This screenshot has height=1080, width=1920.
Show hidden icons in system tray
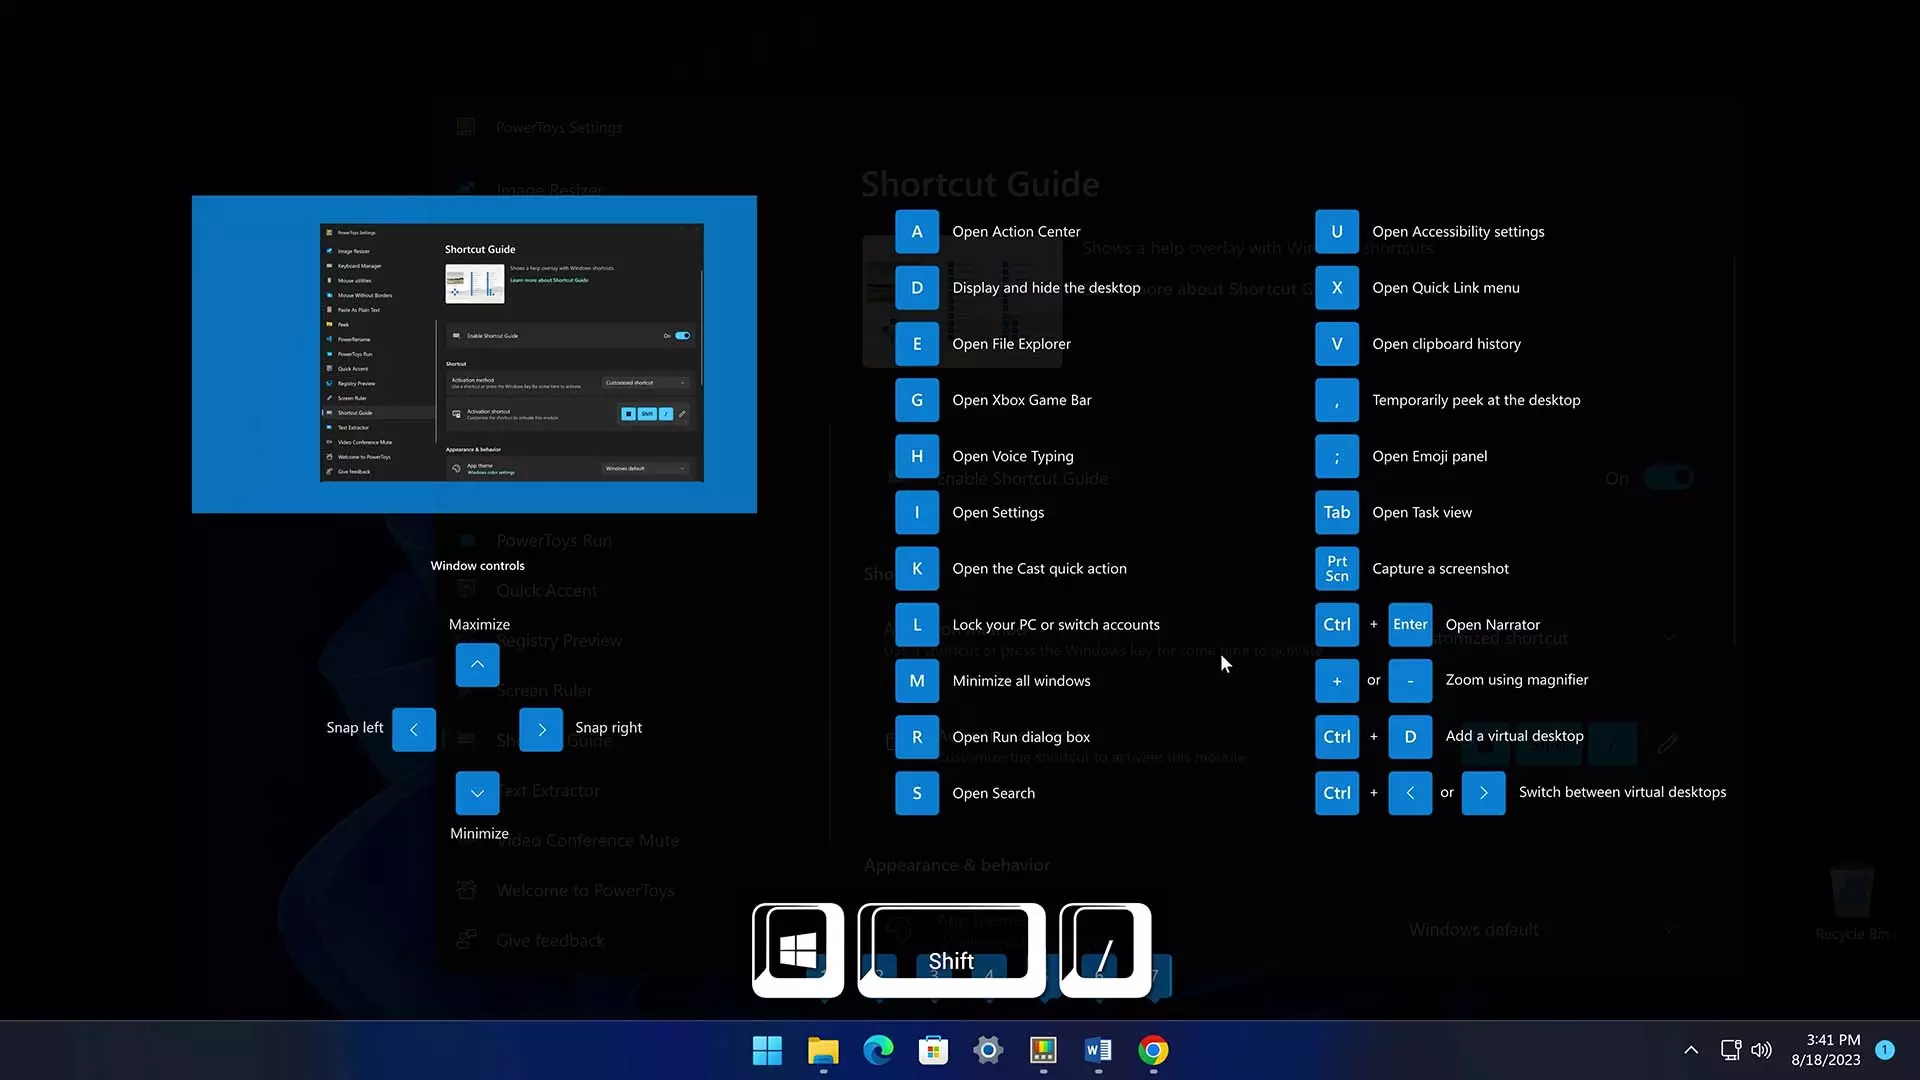coord(1690,1050)
